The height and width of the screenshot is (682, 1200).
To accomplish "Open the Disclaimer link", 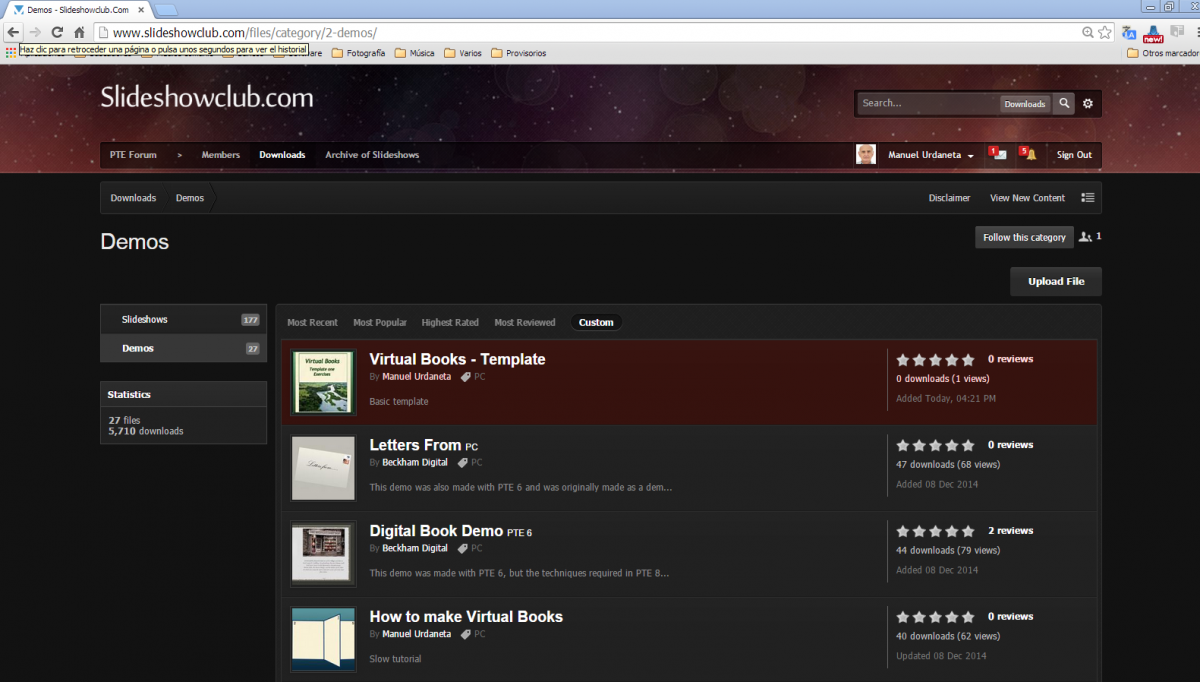I will click(x=949, y=198).
